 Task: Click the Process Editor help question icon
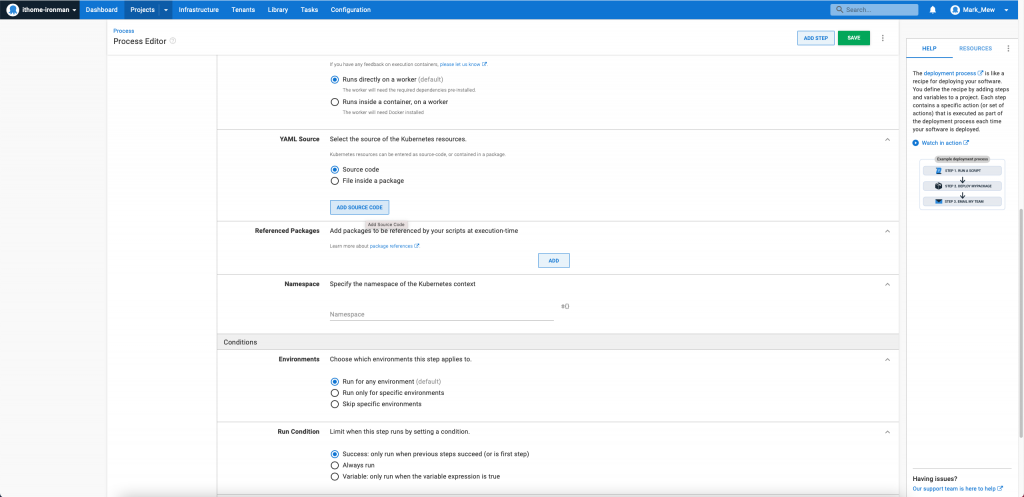tap(173, 41)
